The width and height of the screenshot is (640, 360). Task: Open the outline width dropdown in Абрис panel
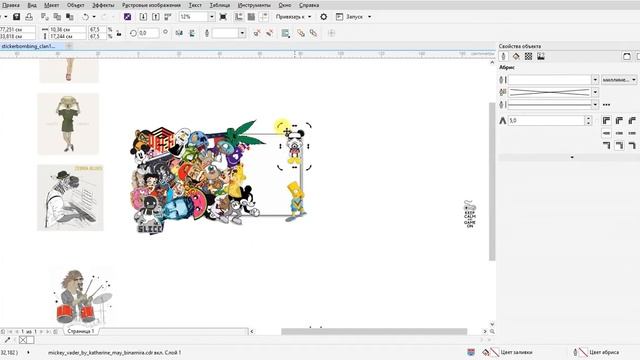[x=595, y=80]
